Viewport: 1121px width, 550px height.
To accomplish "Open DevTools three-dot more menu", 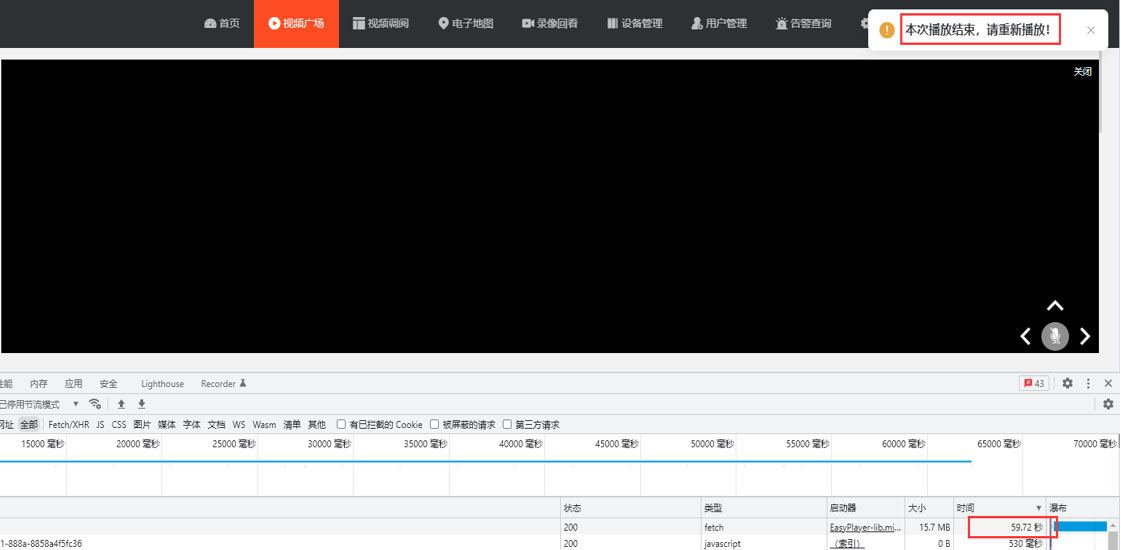I will point(1088,383).
